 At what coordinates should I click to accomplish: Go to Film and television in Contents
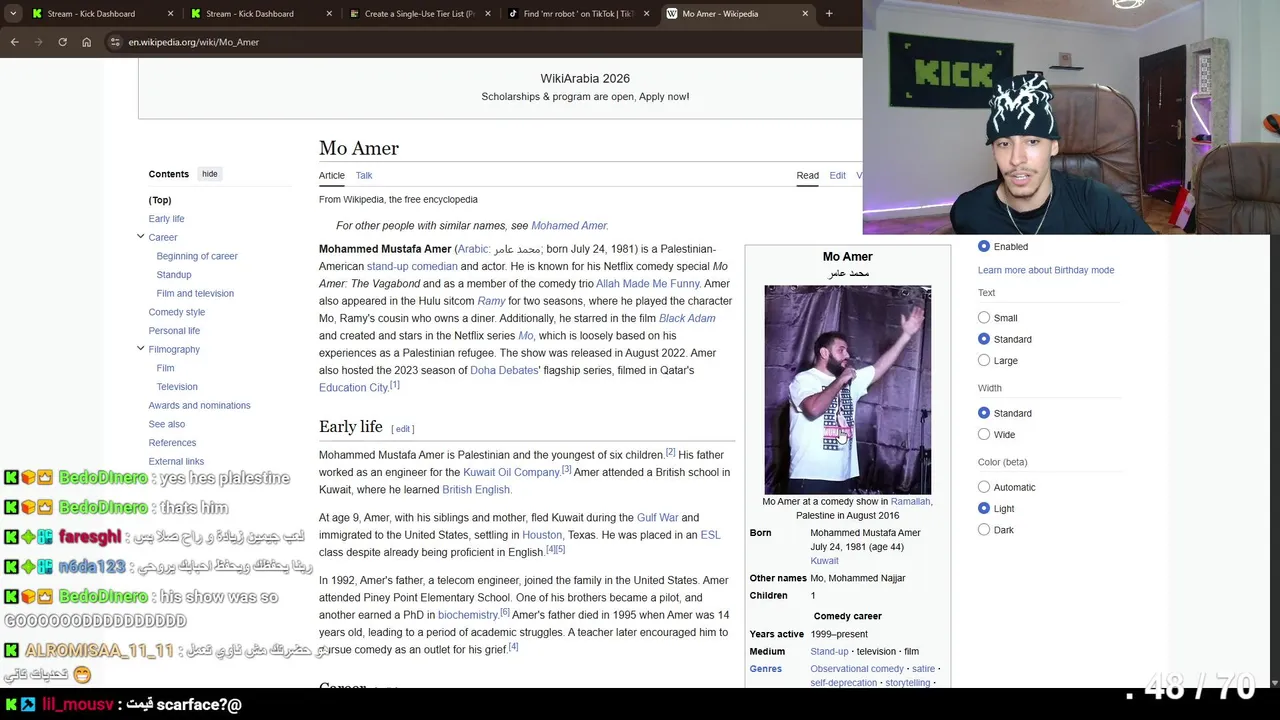click(195, 293)
